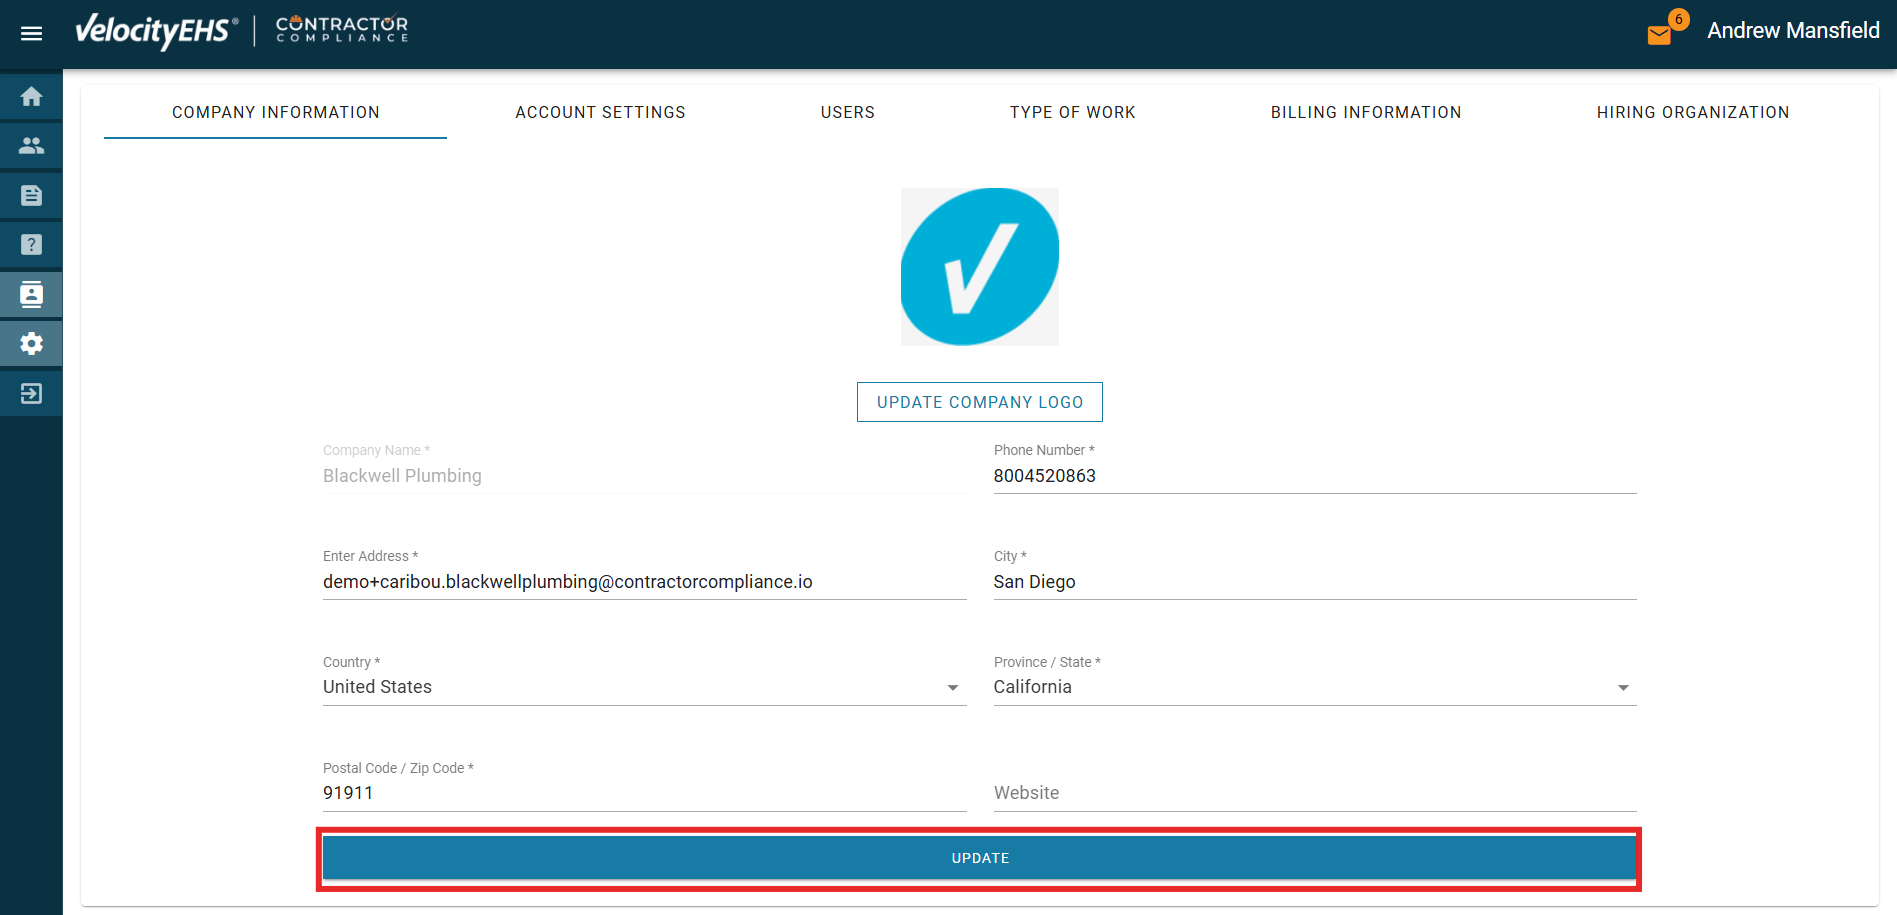
Task: Switch to the Account Settings tab
Action: click(600, 112)
